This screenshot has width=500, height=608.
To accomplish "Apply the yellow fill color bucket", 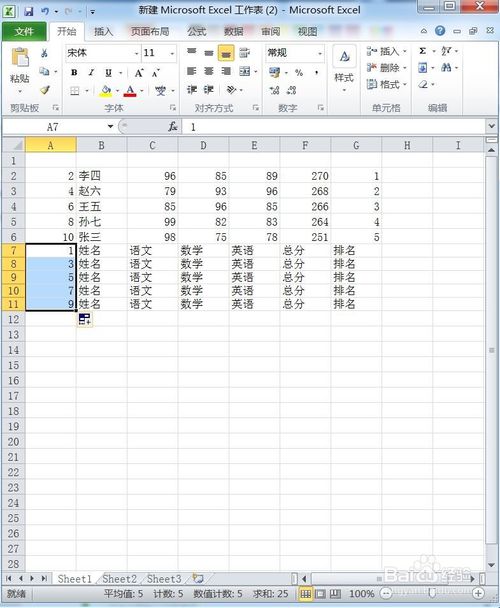I will [x=106, y=91].
